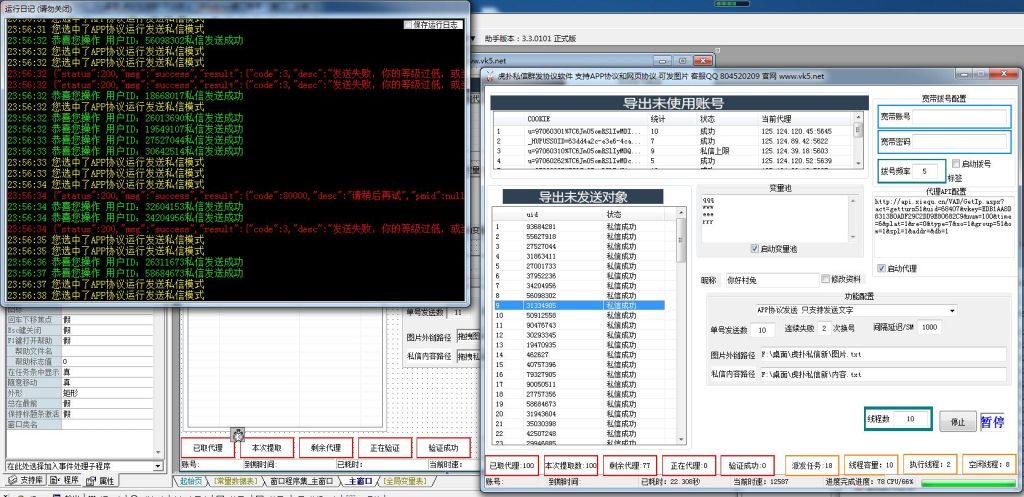This screenshot has height=497, width=1024.
Task: Click the blue 暂停 button
Action: (x=992, y=422)
